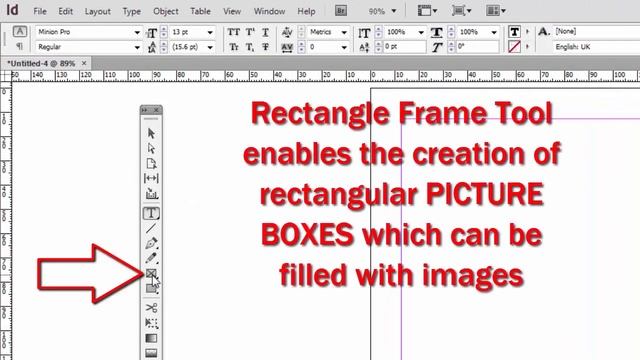Viewport: 640px width, 360px height.
Task: Collapse the Tools panel double arrows
Action: point(144,110)
